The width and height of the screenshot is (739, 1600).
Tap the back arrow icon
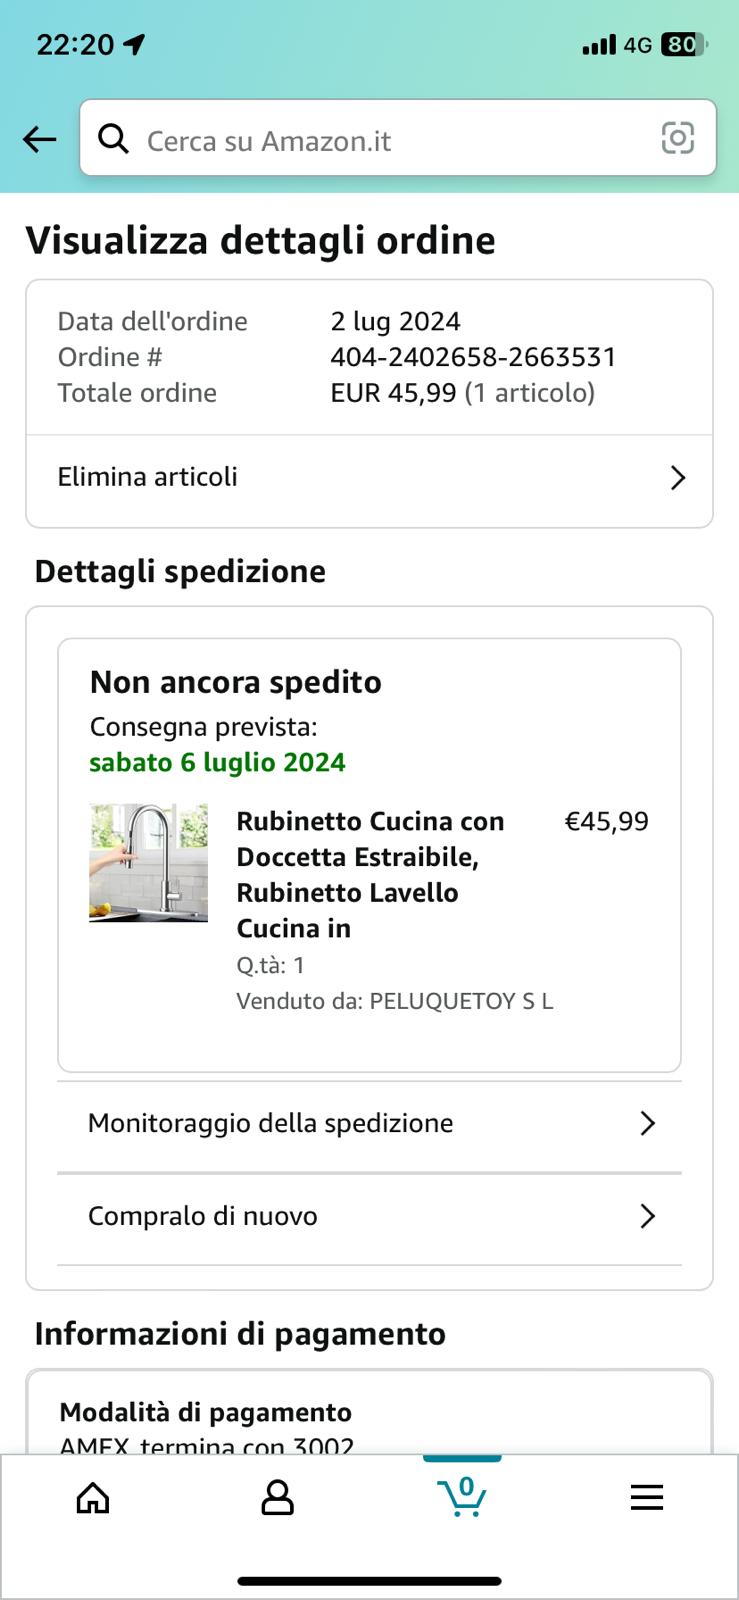pyautogui.click(x=40, y=139)
